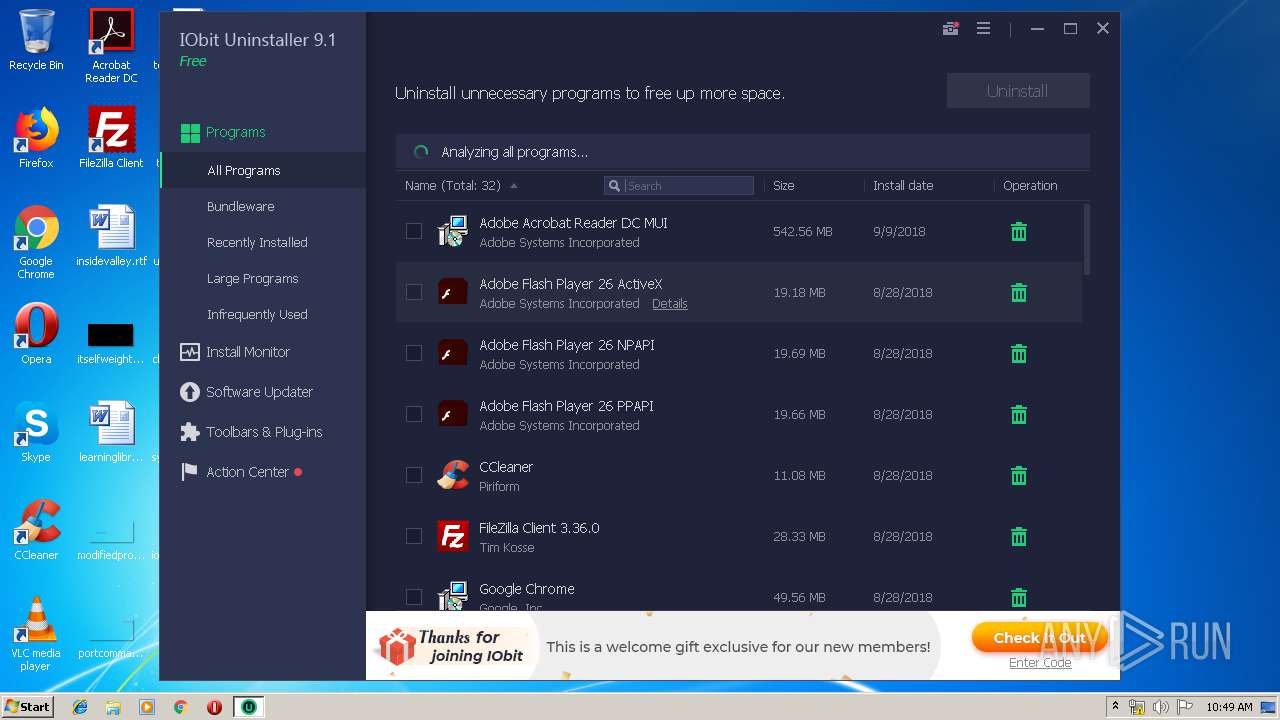Click the CCleaner program icon in list
The image size is (1280, 720).
pos(453,475)
